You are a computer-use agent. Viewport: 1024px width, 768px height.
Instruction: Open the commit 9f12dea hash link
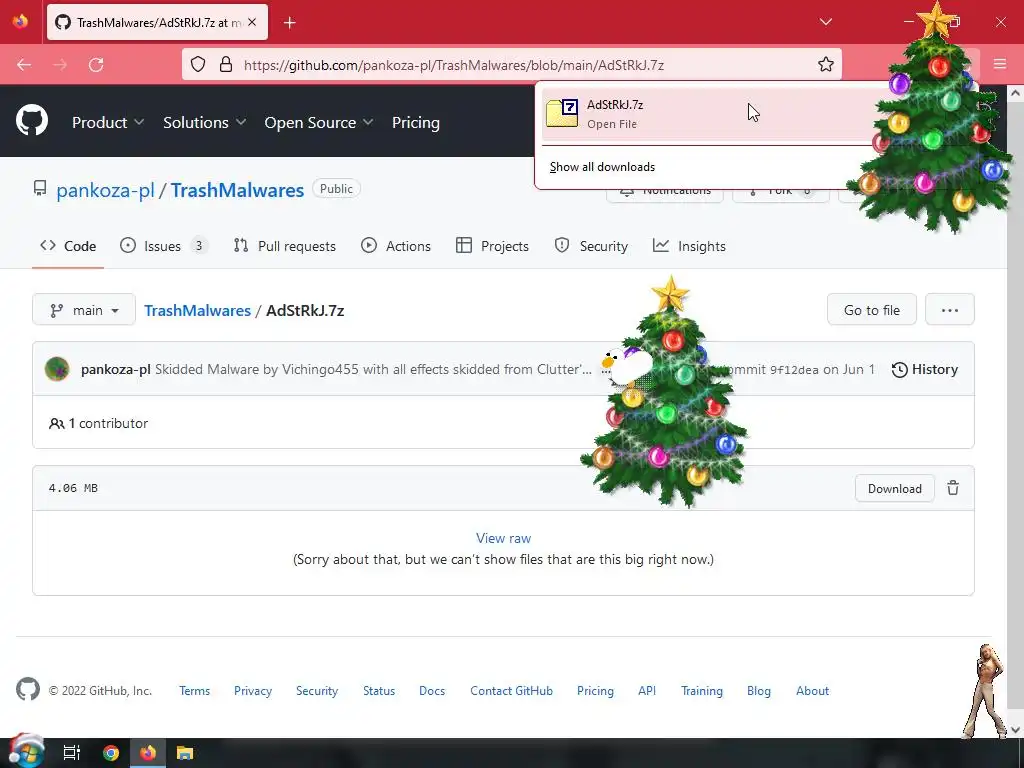click(x=793, y=370)
